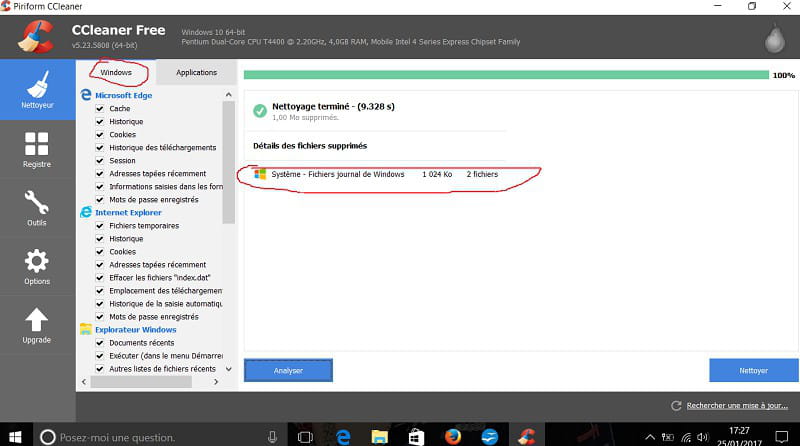Click the Nettoyer button
This screenshot has height=446, width=800.
point(754,370)
